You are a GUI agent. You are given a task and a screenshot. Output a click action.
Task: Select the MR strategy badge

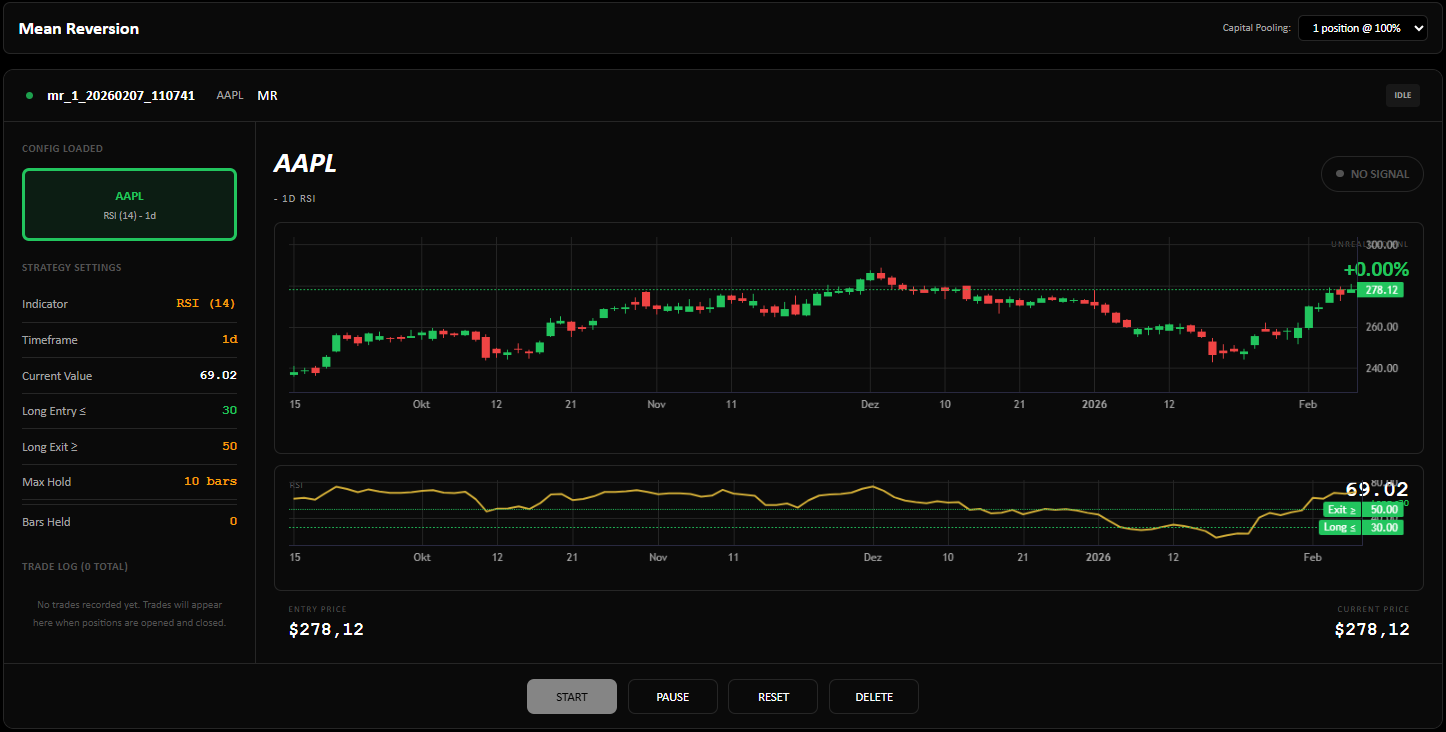pyautogui.click(x=267, y=95)
